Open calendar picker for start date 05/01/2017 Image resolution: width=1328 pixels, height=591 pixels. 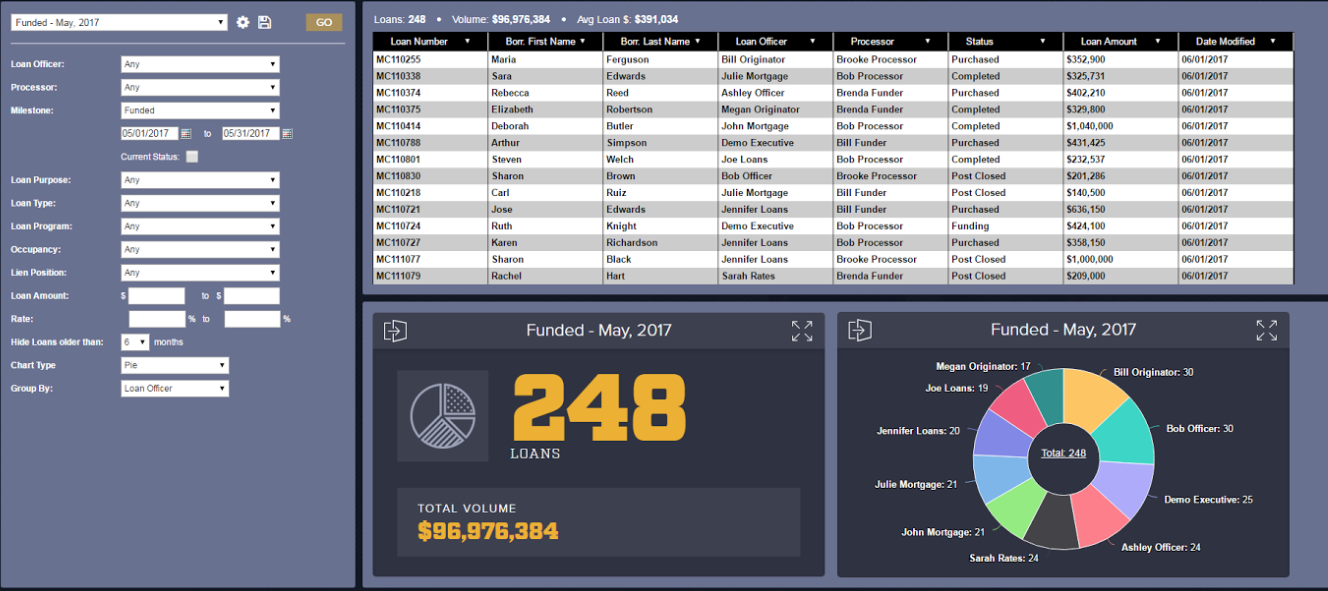pyautogui.click(x=186, y=133)
